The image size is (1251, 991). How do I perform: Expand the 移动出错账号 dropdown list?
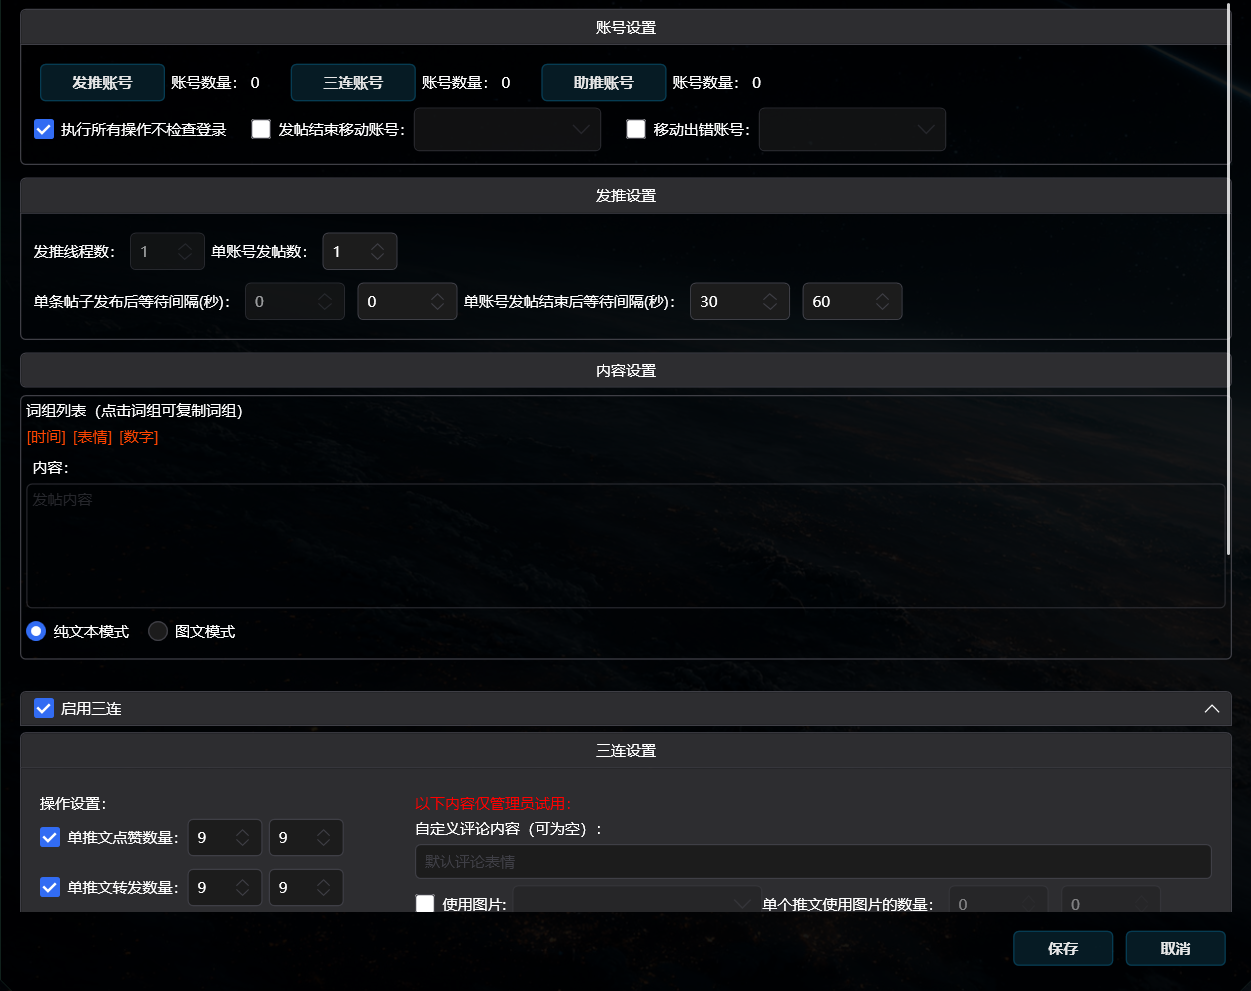pos(852,130)
